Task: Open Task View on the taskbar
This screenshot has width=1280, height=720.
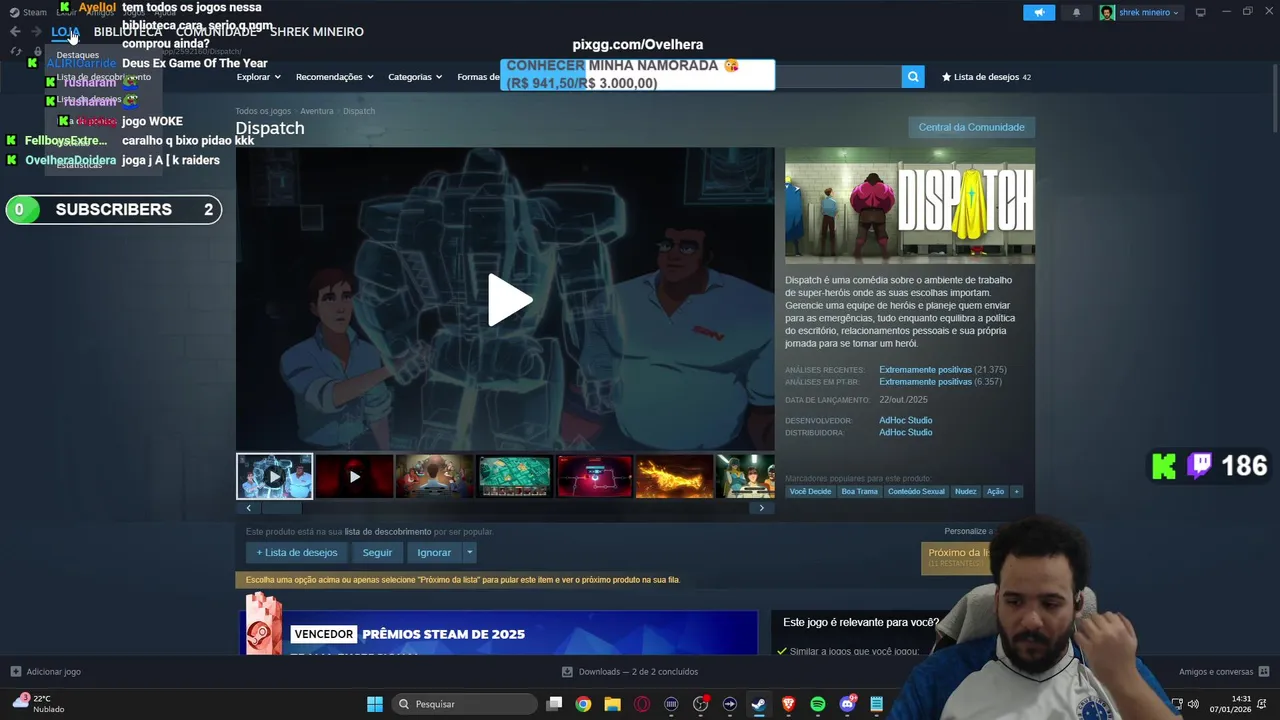Action: point(554,704)
